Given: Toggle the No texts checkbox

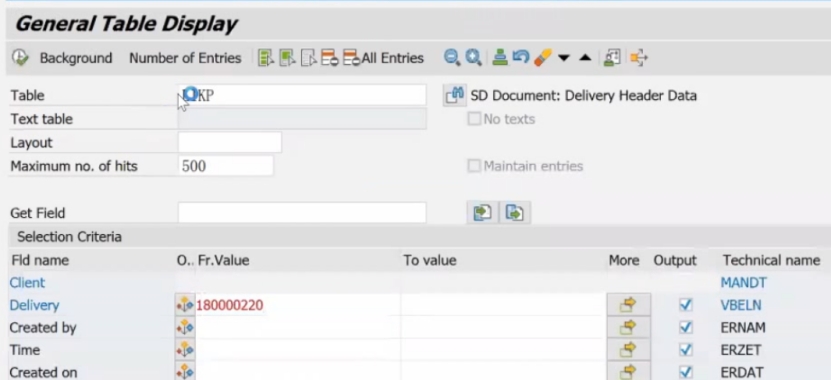Looking at the screenshot, I should pyautogui.click(x=474, y=119).
